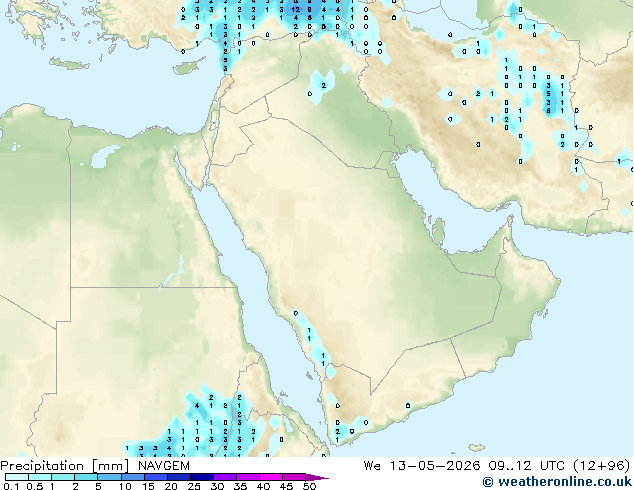
Task: Click the 45–50 mm legend color swatch
Action: tap(294, 477)
